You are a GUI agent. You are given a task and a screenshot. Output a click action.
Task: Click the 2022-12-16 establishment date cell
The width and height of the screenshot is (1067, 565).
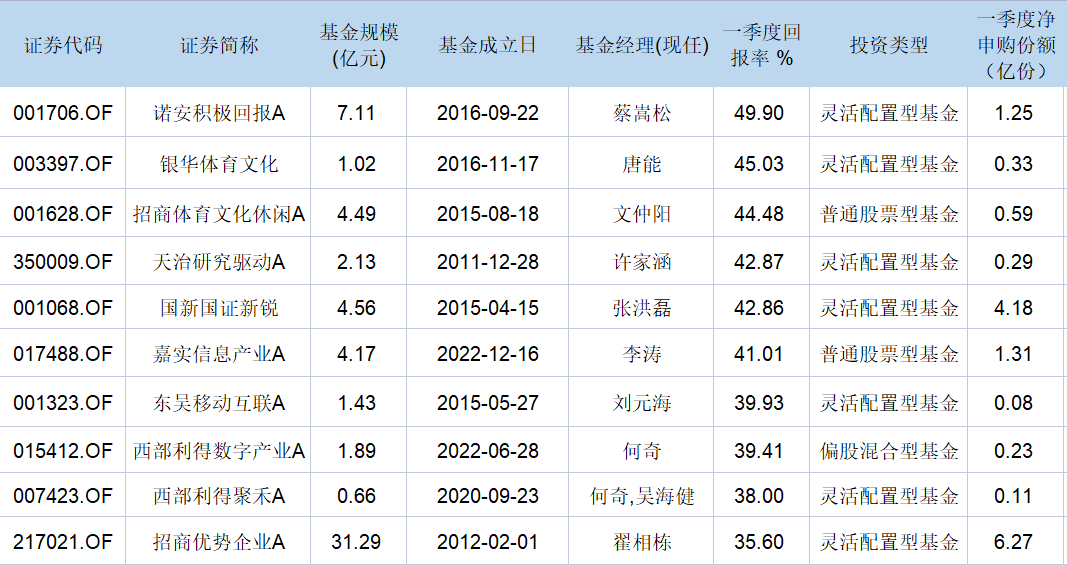click(x=487, y=355)
